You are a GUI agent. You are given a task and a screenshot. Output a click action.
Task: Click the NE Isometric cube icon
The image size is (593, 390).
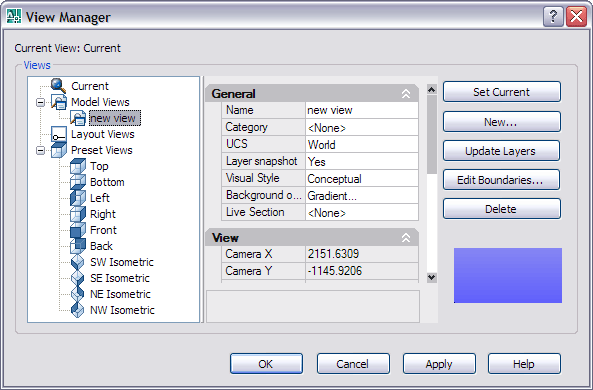pos(78,294)
